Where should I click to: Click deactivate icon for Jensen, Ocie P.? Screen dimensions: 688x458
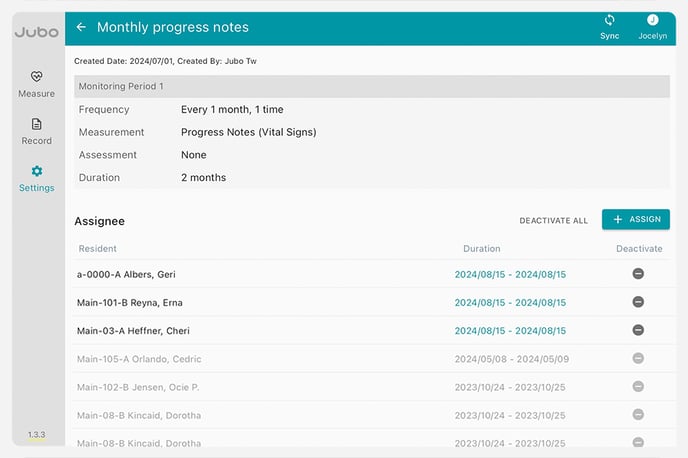[x=638, y=386]
